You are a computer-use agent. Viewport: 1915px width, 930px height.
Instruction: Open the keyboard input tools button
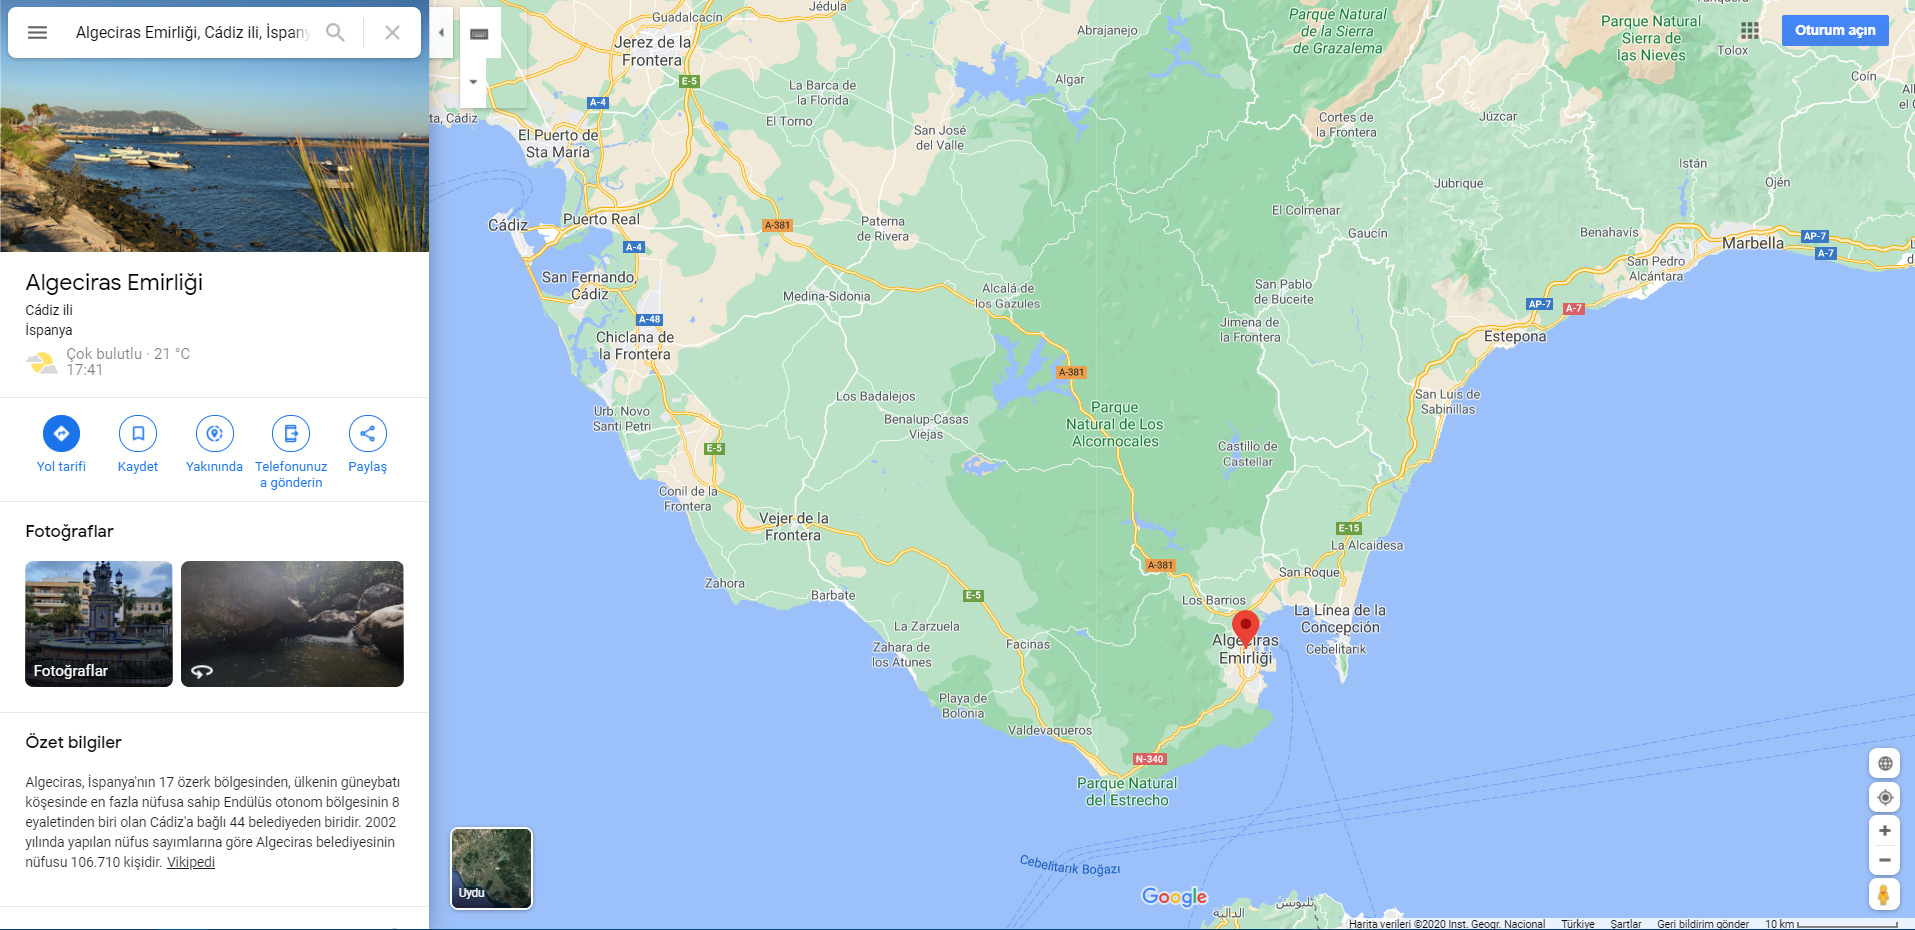coord(479,34)
